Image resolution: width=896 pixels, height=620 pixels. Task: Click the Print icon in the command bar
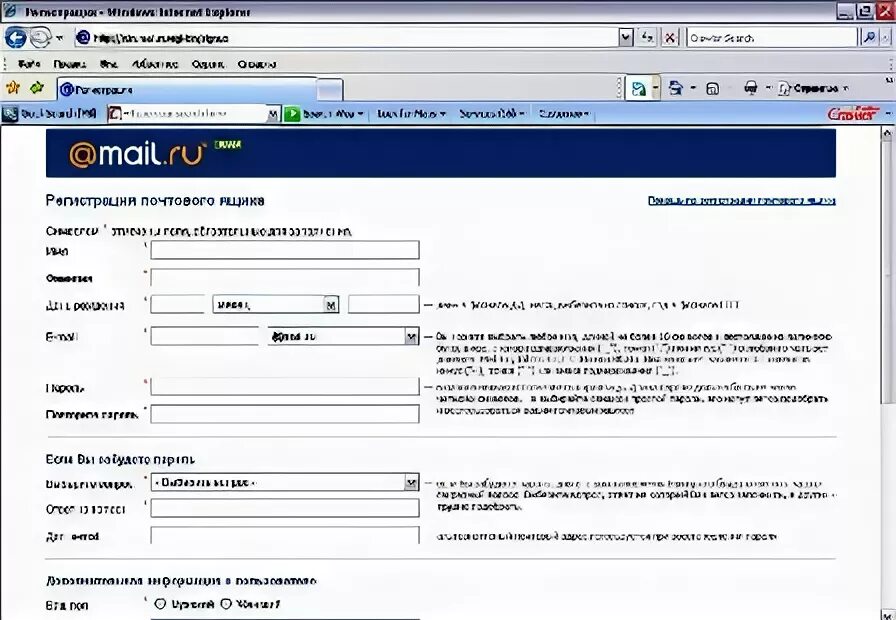(x=750, y=88)
